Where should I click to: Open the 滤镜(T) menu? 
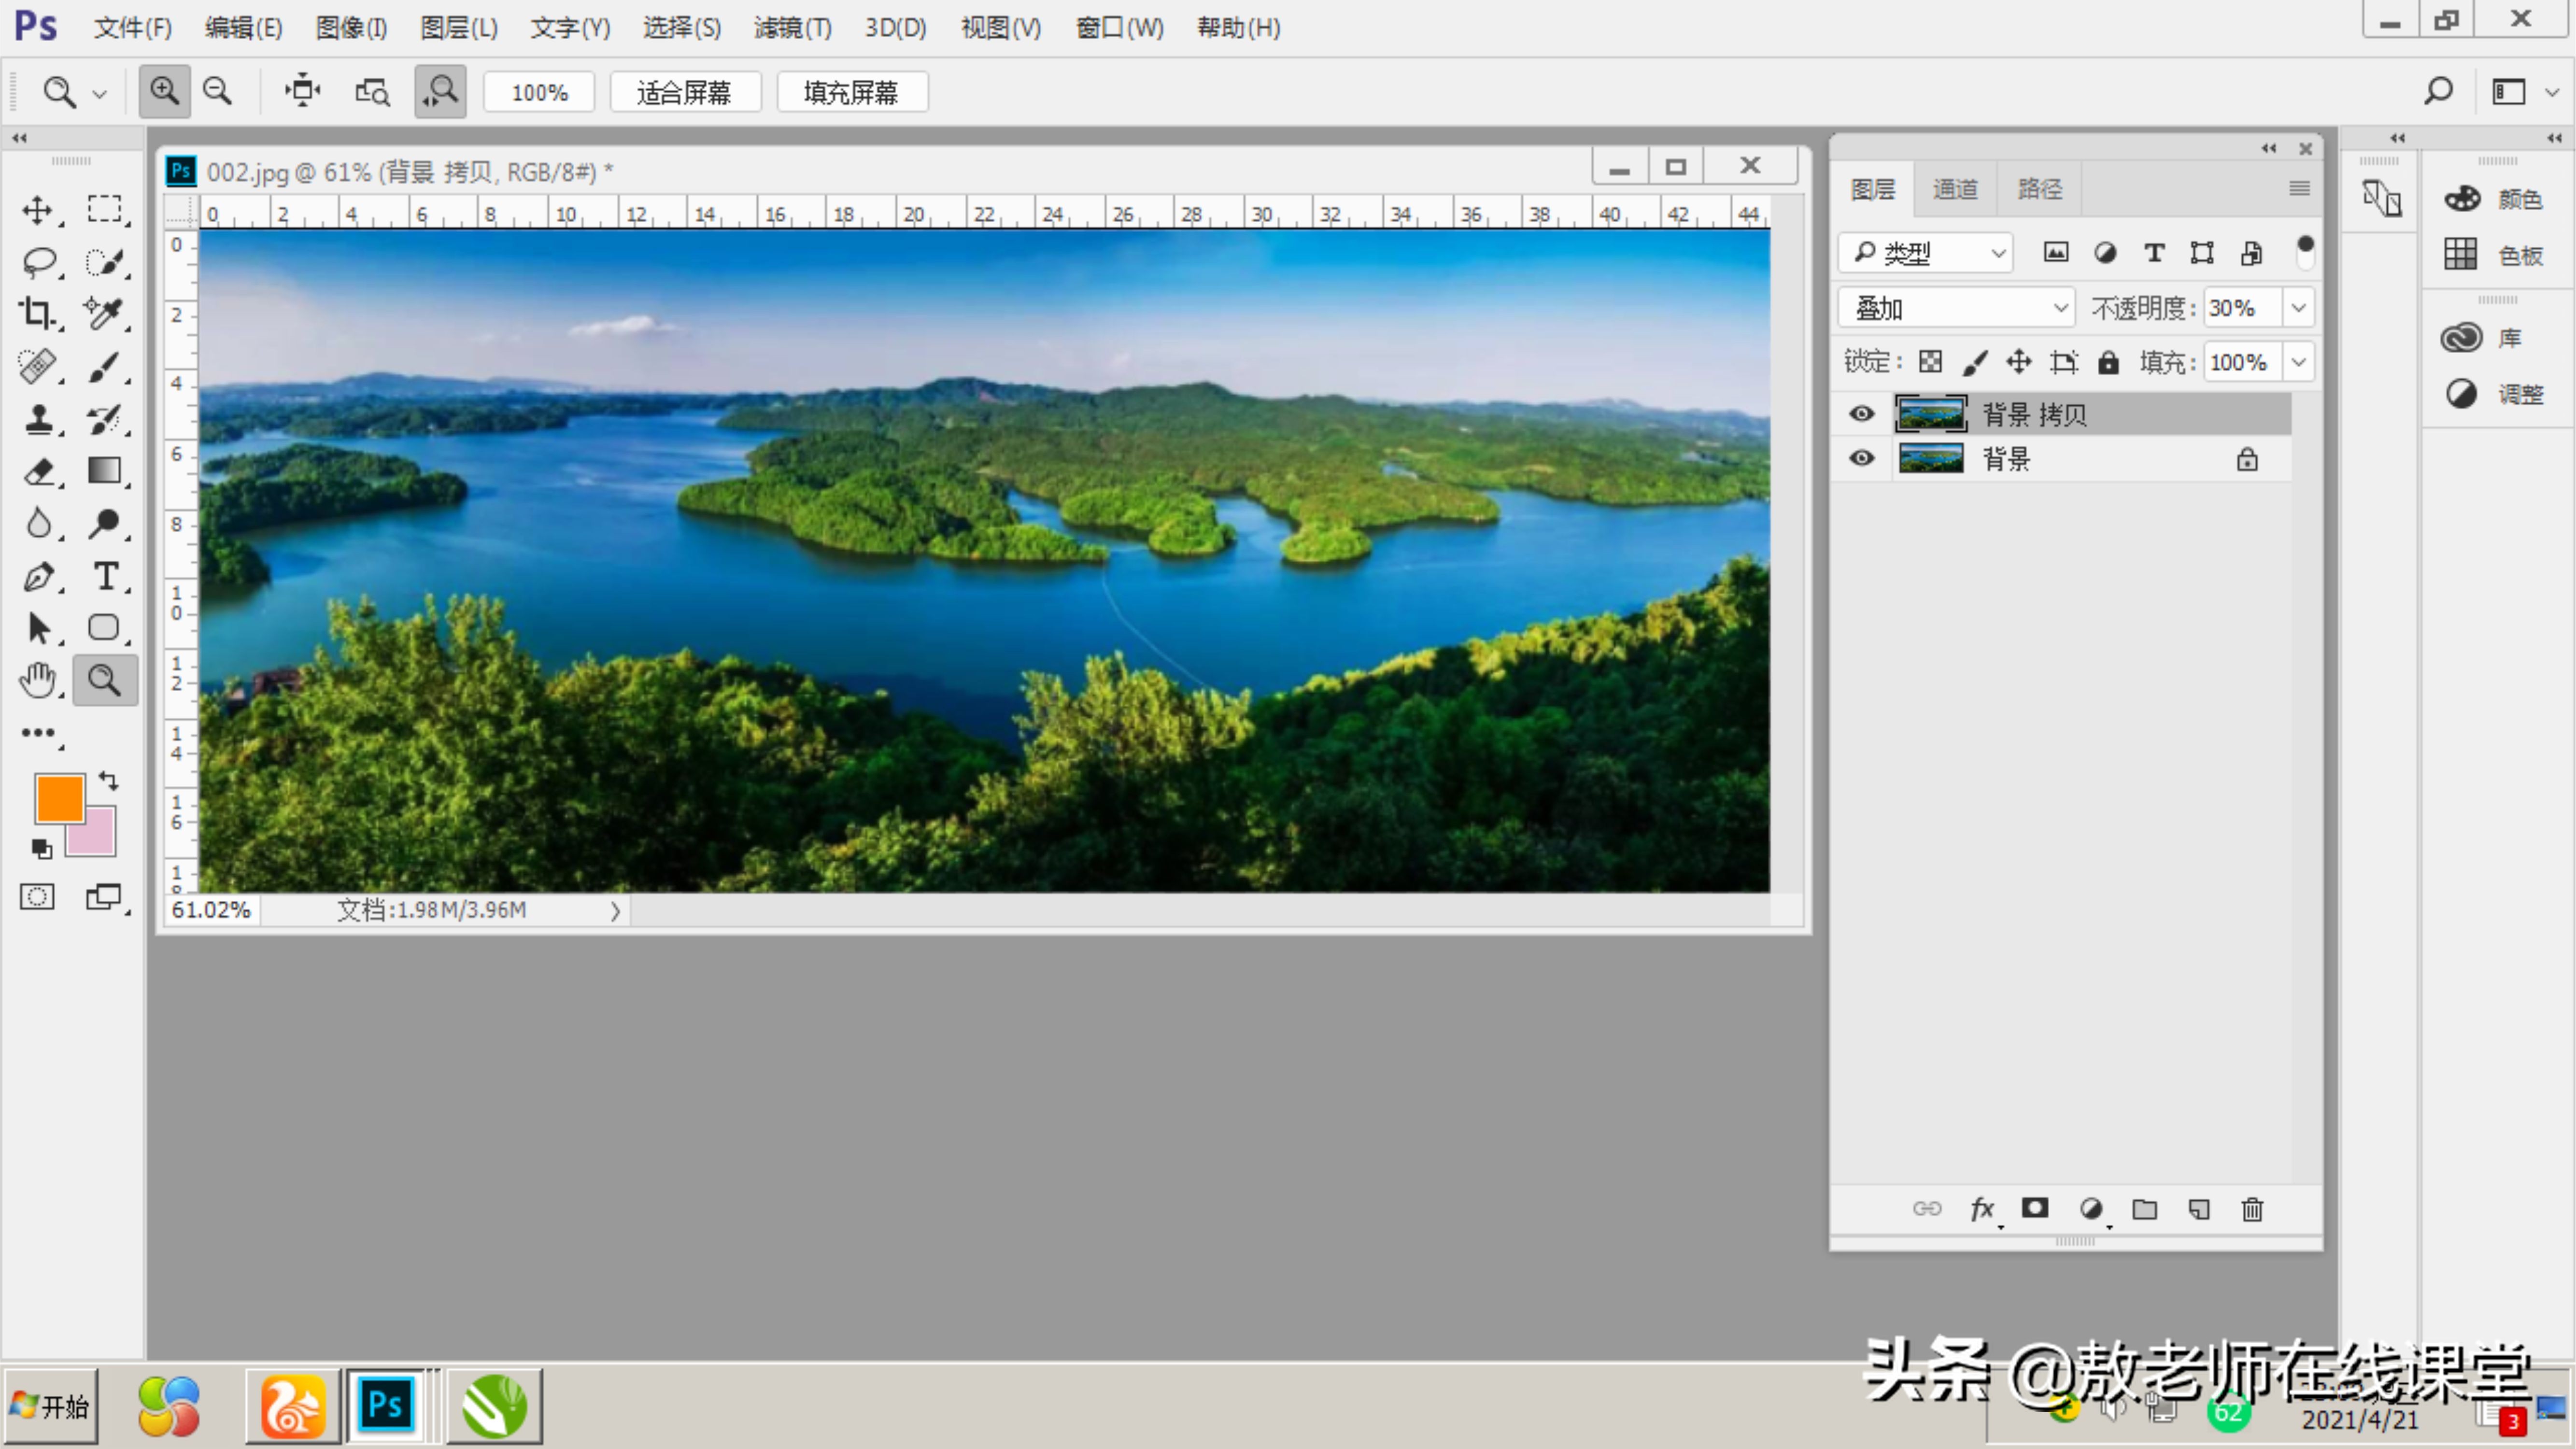tap(792, 28)
